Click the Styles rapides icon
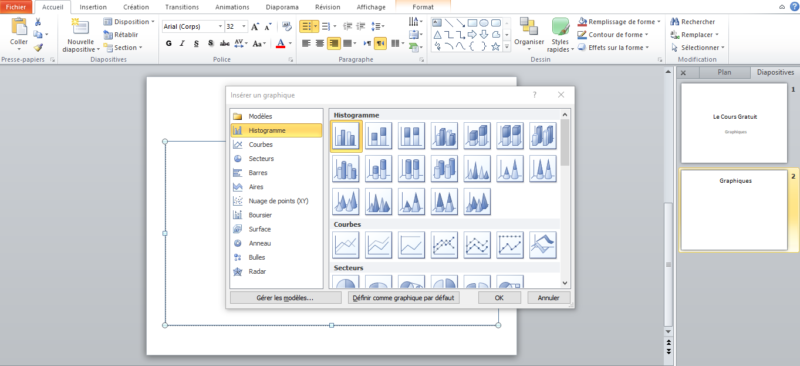800x366 pixels. point(561,27)
